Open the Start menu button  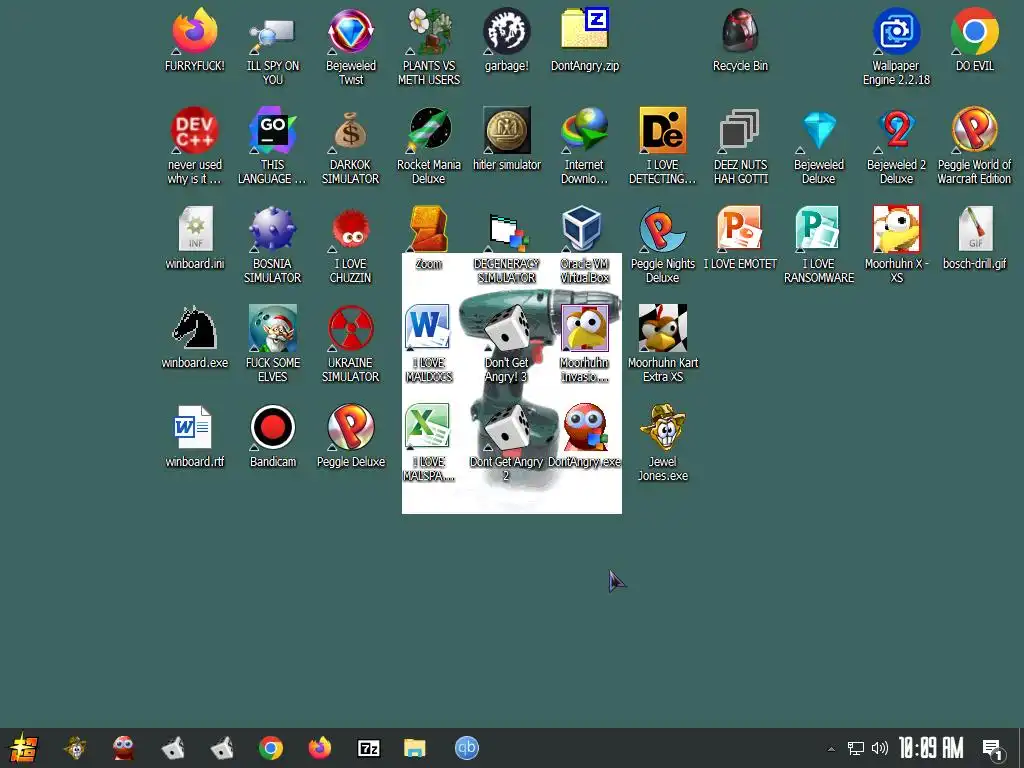click(22, 748)
